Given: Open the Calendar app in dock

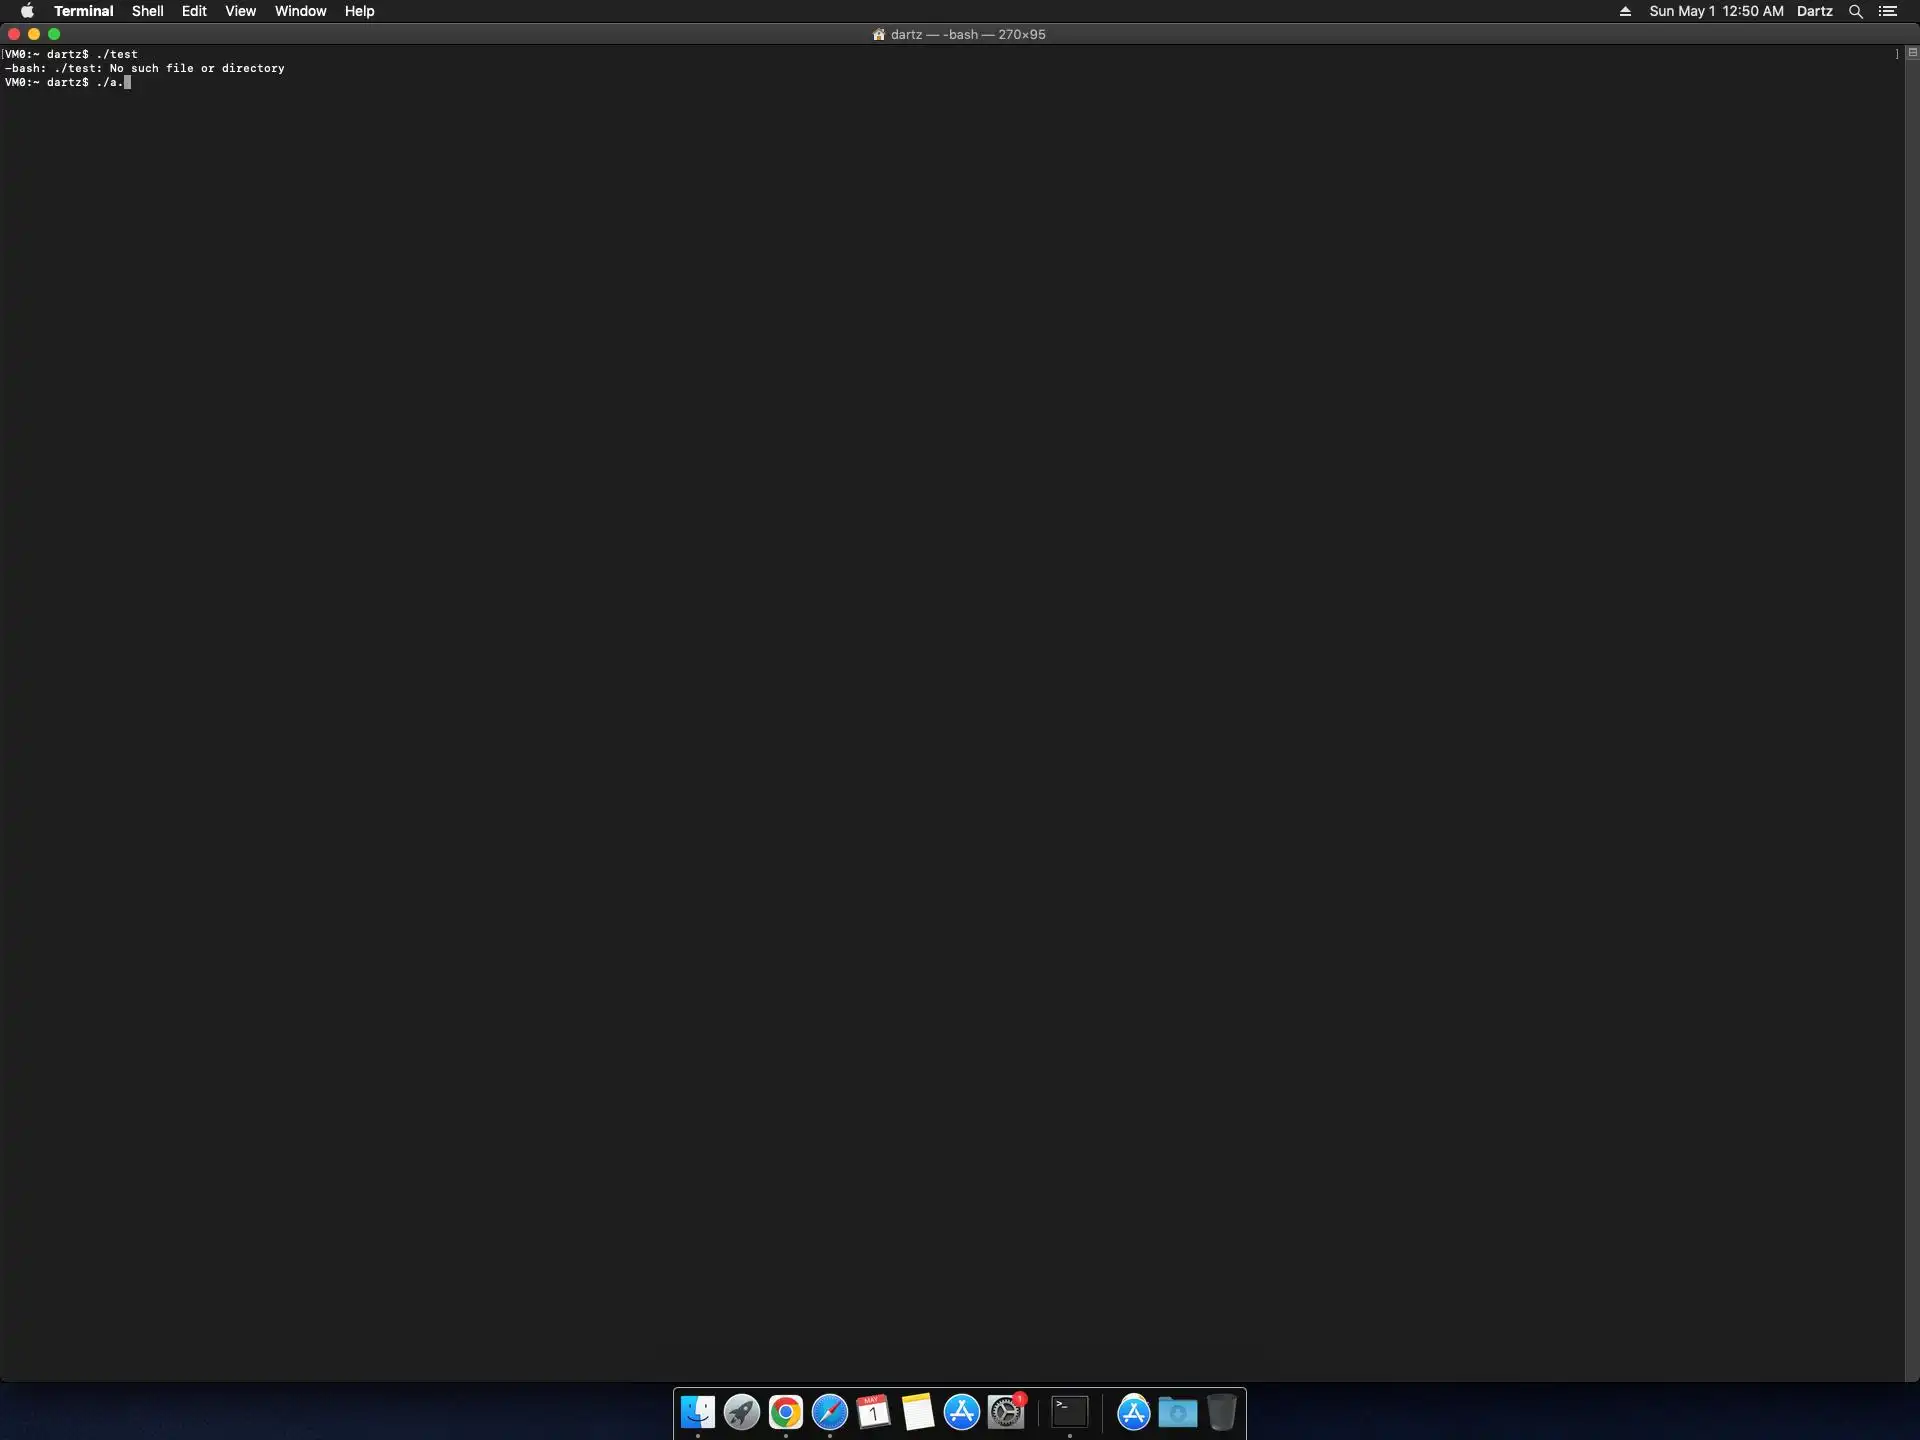Looking at the screenshot, I should pos(873,1412).
